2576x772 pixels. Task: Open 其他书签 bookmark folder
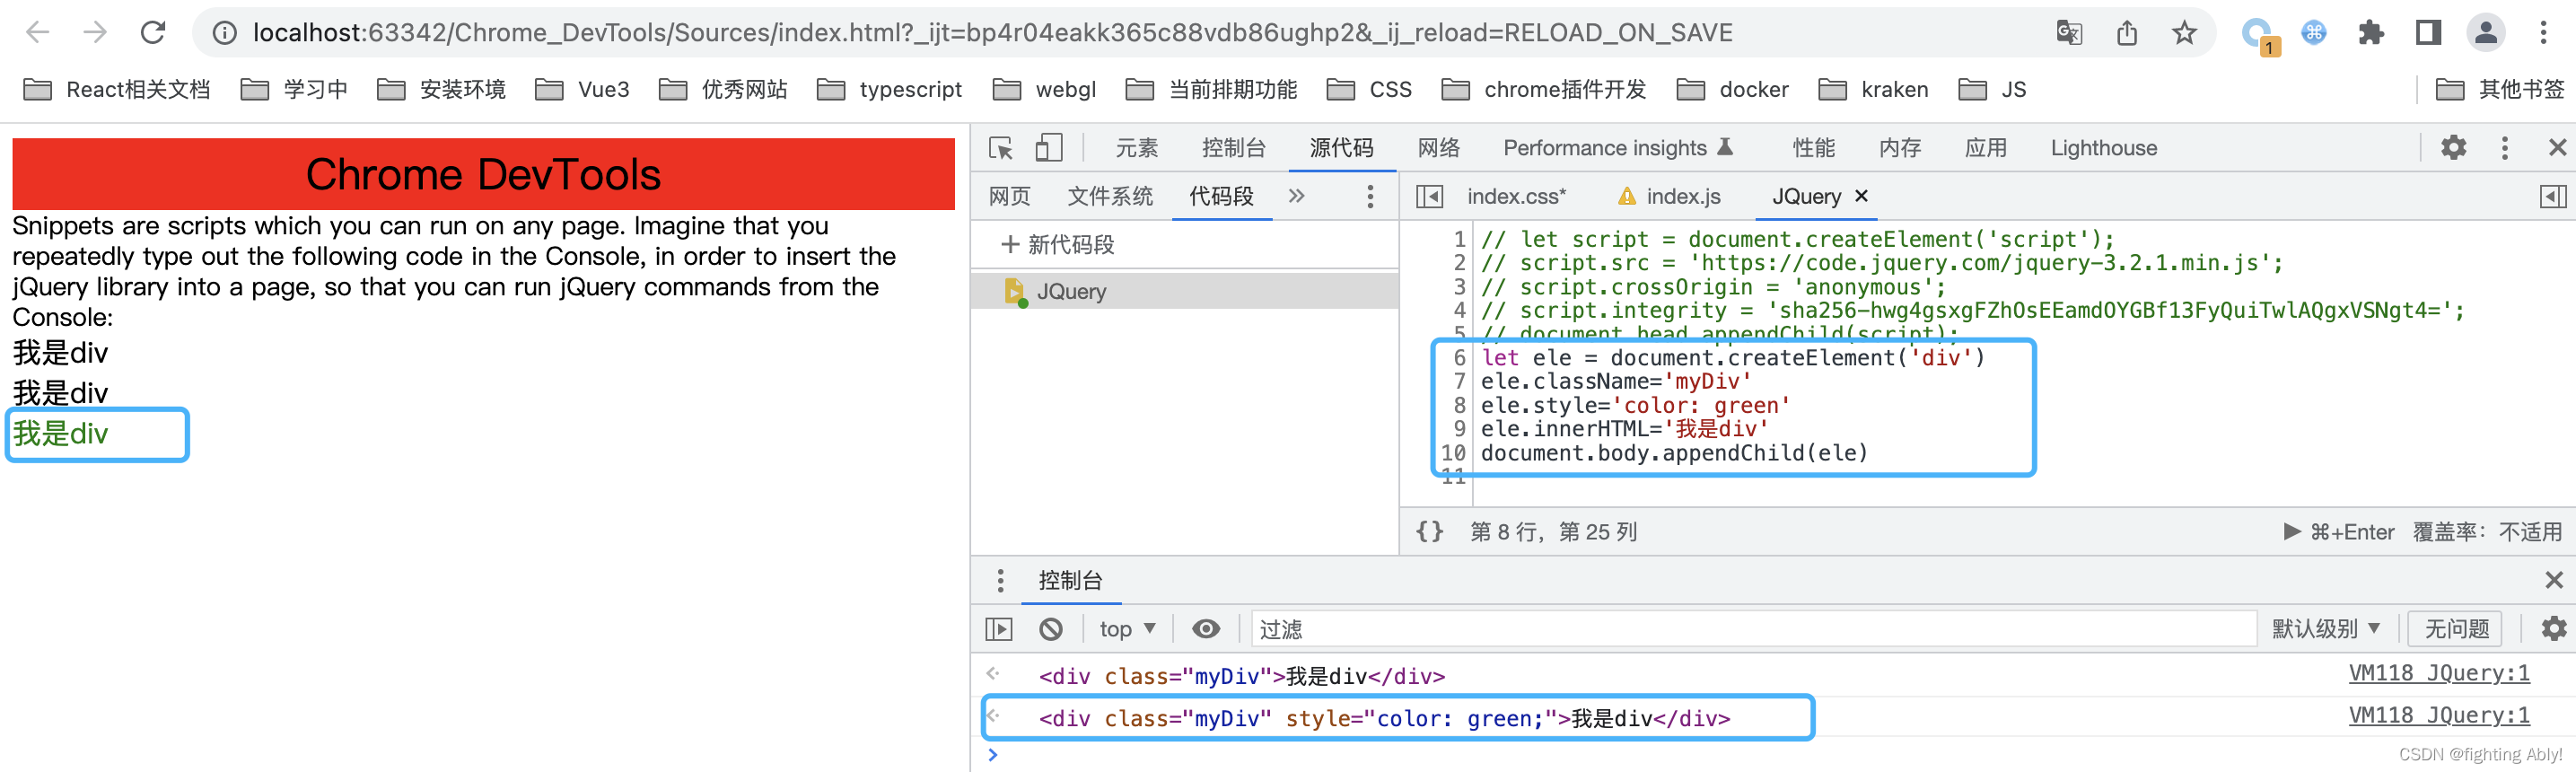coord(2500,89)
